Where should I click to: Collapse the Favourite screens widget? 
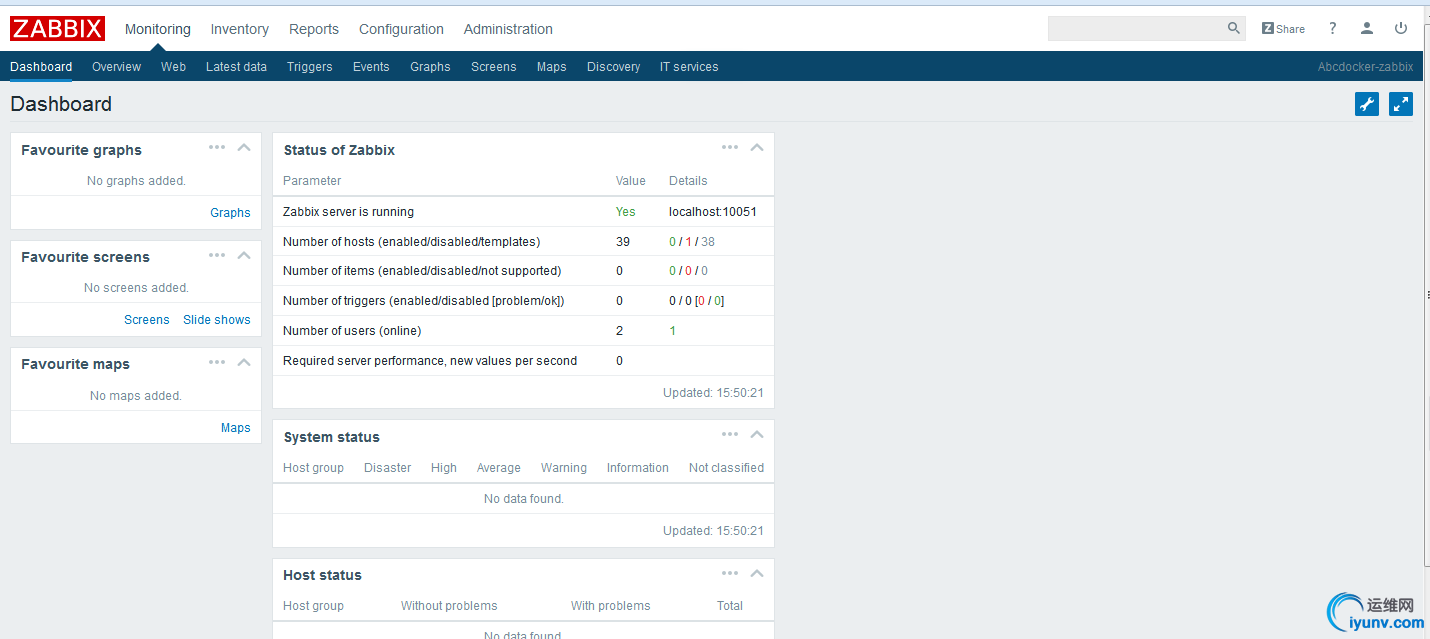point(244,255)
